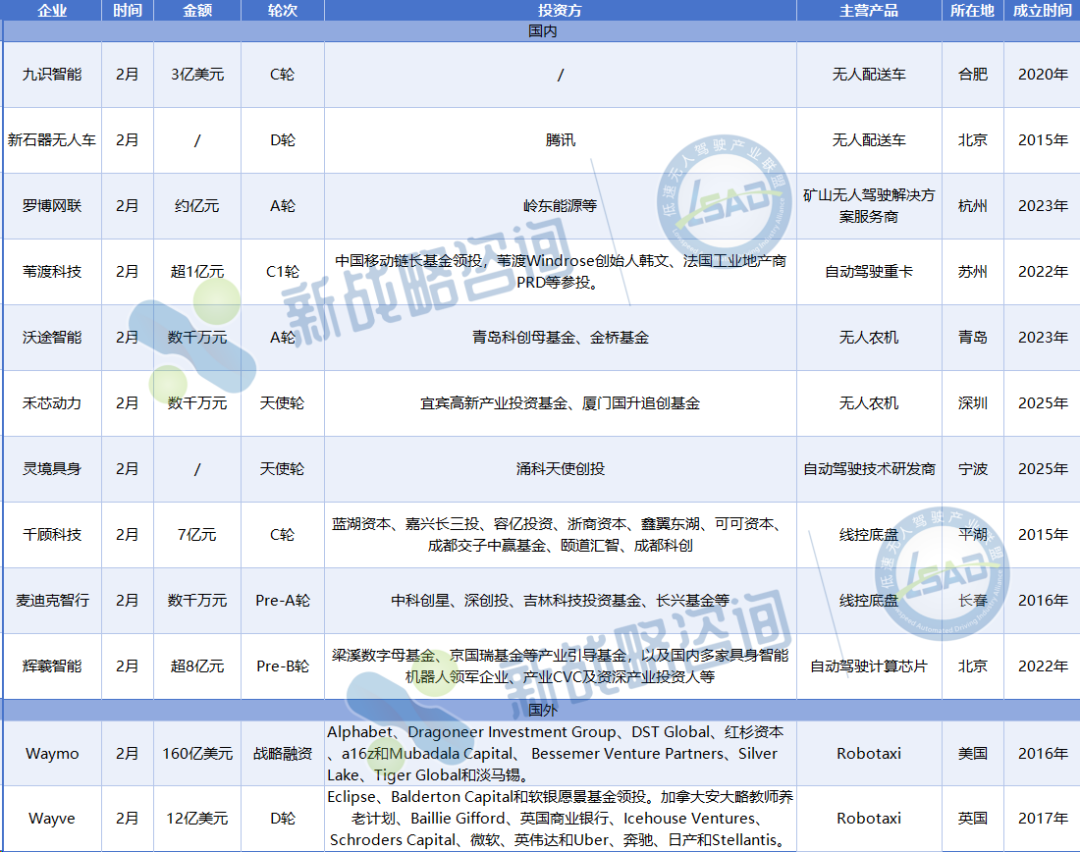Viewport: 1080px width, 852px height.
Task: Select the 岭东能源等 investor cell
Action: (560, 206)
